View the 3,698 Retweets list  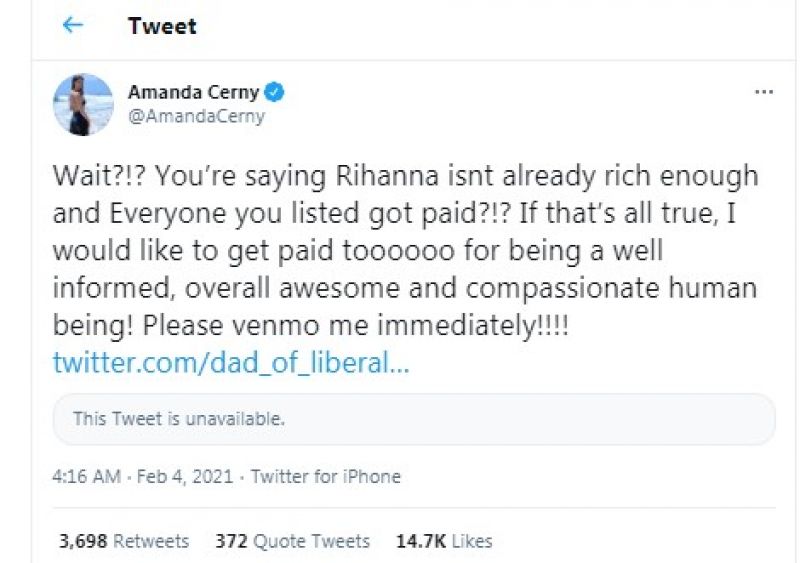point(124,541)
